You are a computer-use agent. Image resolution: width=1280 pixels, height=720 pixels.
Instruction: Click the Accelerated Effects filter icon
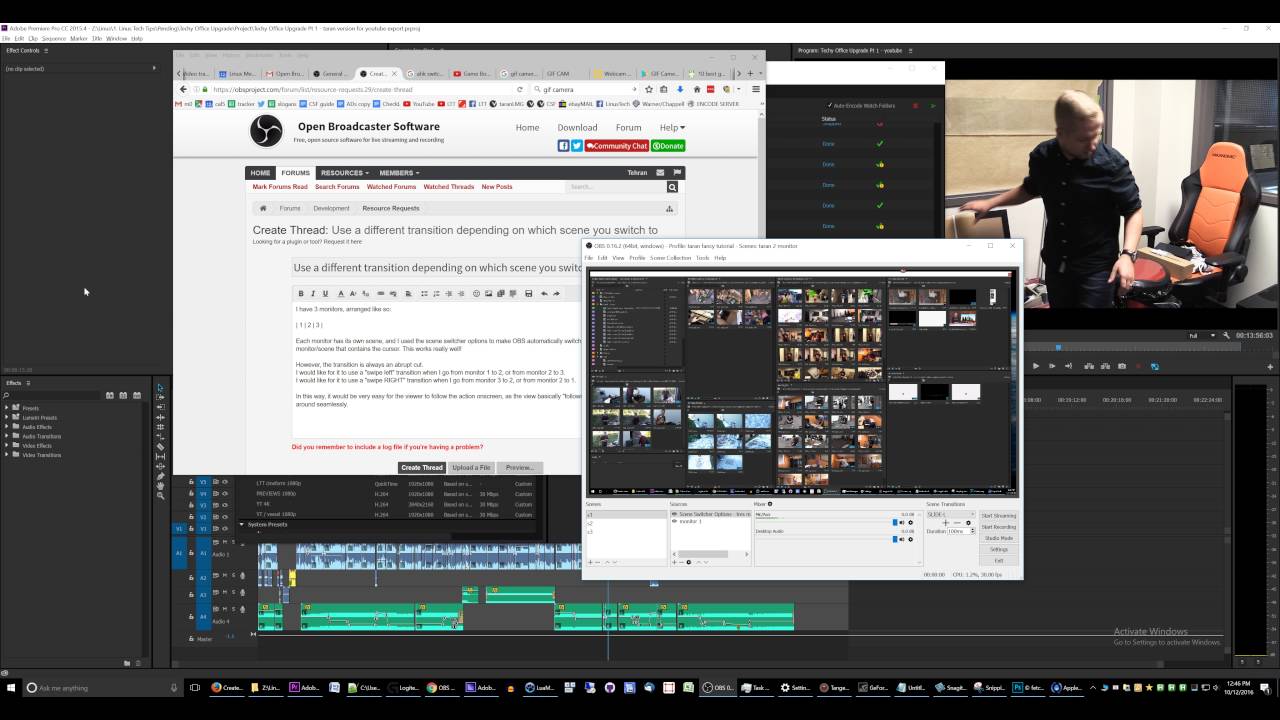pyautogui.click(x=110, y=395)
